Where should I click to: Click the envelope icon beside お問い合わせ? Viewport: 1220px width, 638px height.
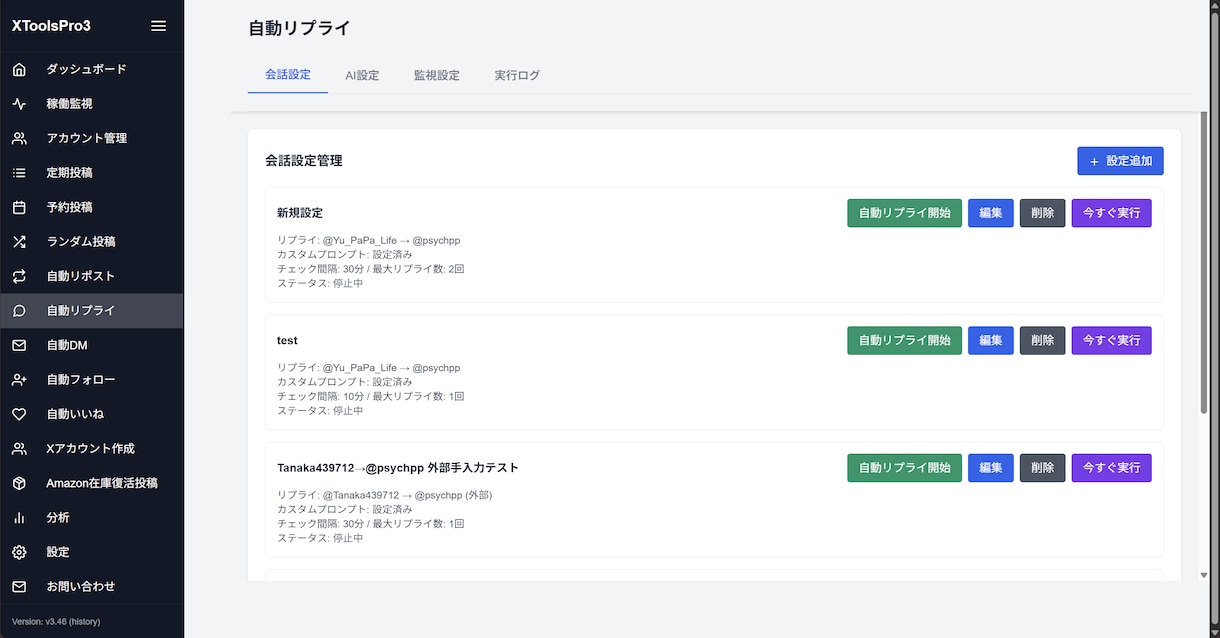click(x=19, y=587)
